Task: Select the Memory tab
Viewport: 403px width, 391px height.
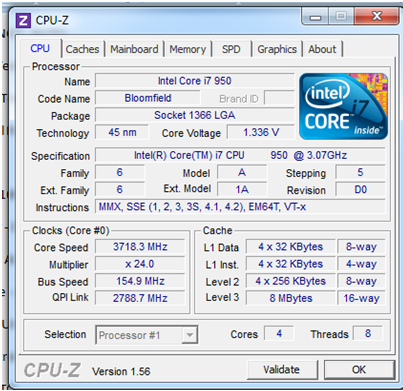Action: click(x=188, y=49)
